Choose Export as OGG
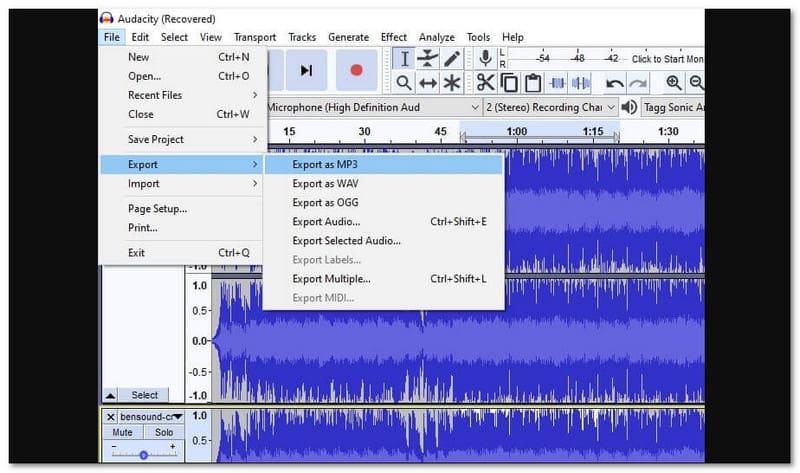800x473 pixels. pyautogui.click(x=384, y=203)
